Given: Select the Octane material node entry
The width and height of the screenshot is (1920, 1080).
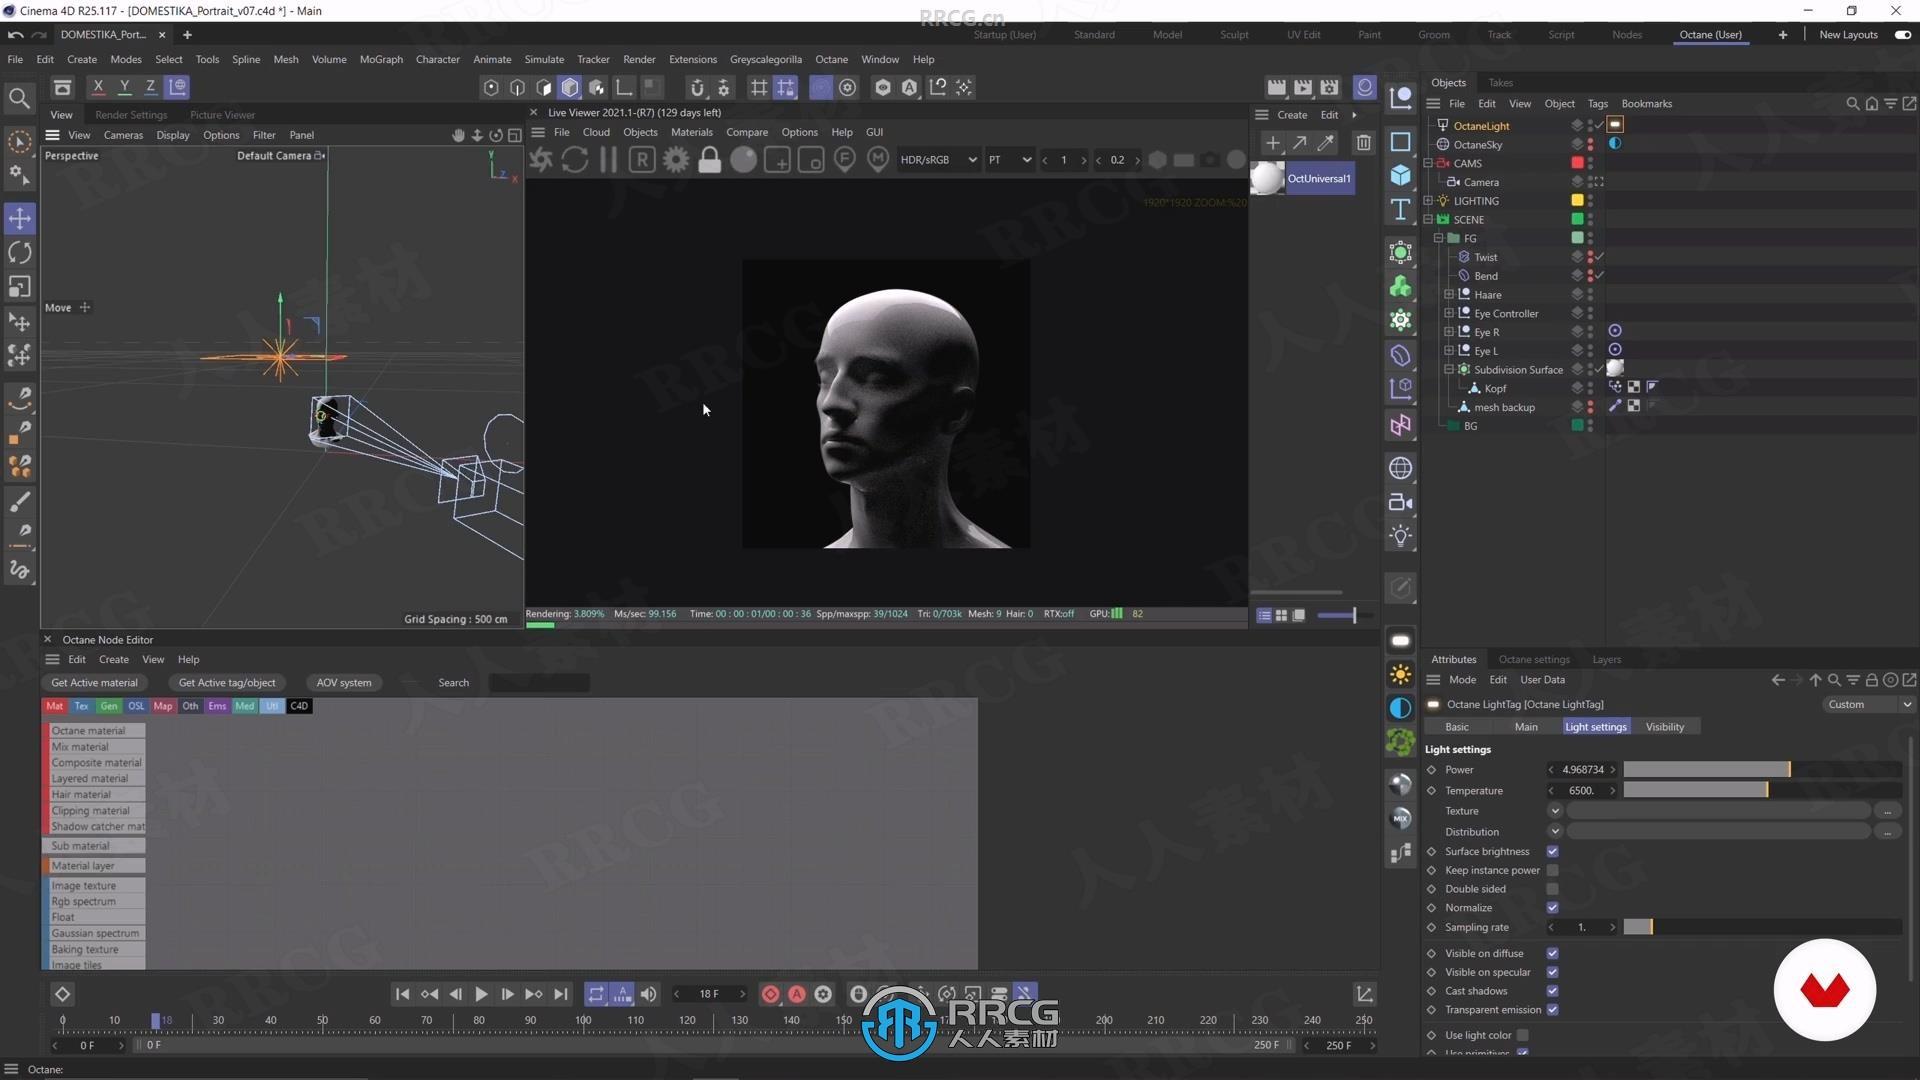Looking at the screenshot, I should click(96, 731).
